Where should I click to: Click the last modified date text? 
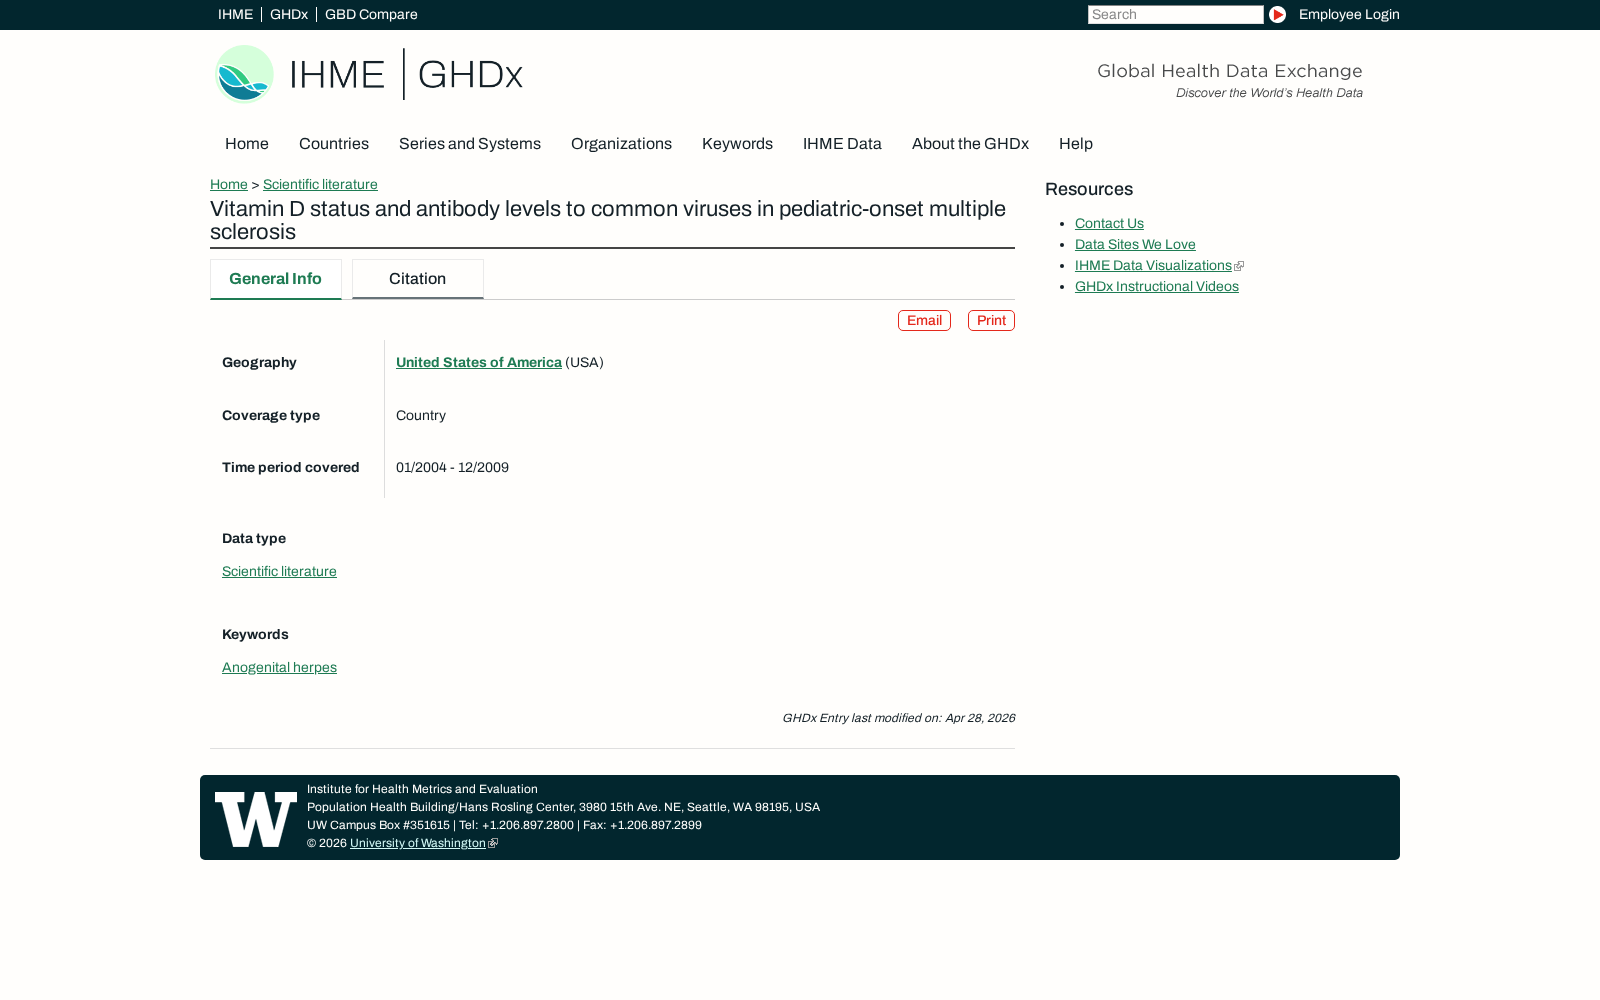898,718
